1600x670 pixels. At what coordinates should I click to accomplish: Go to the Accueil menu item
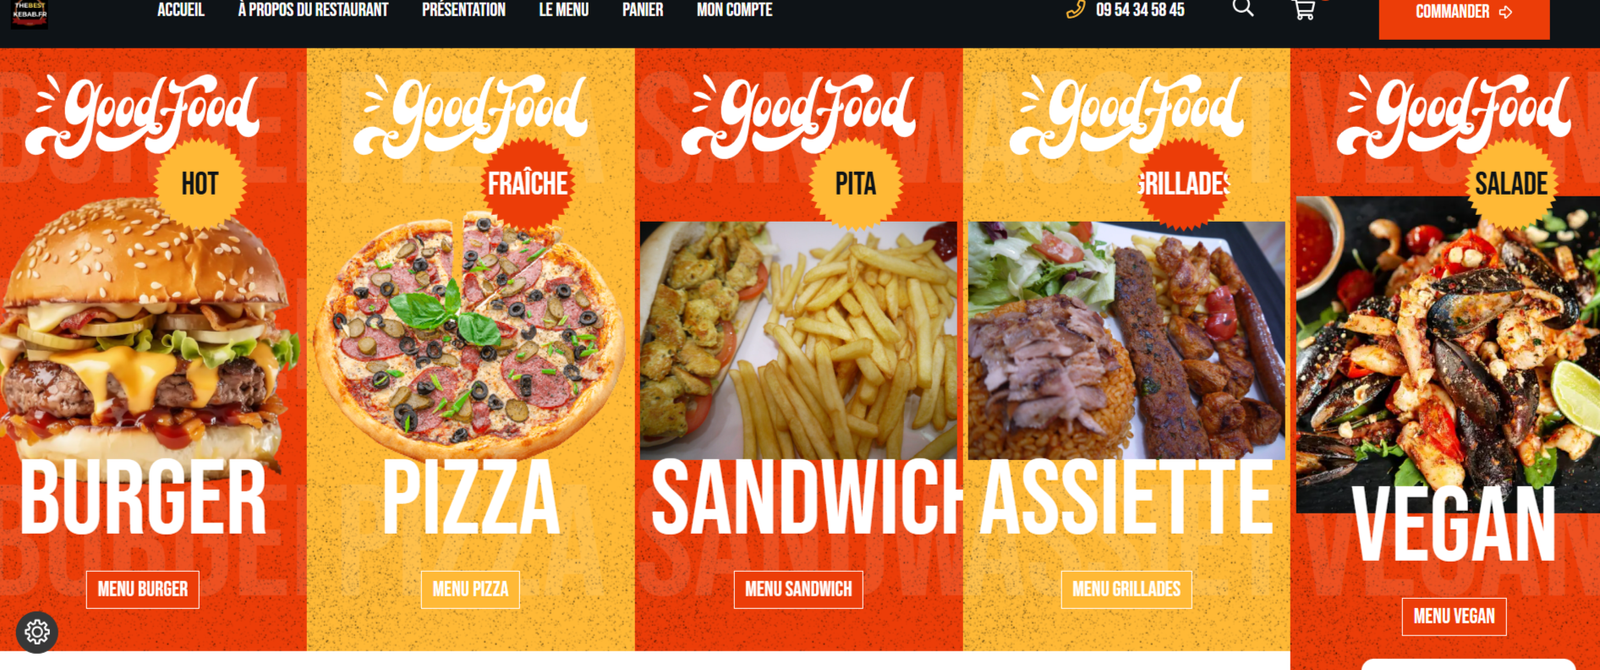coord(181,10)
